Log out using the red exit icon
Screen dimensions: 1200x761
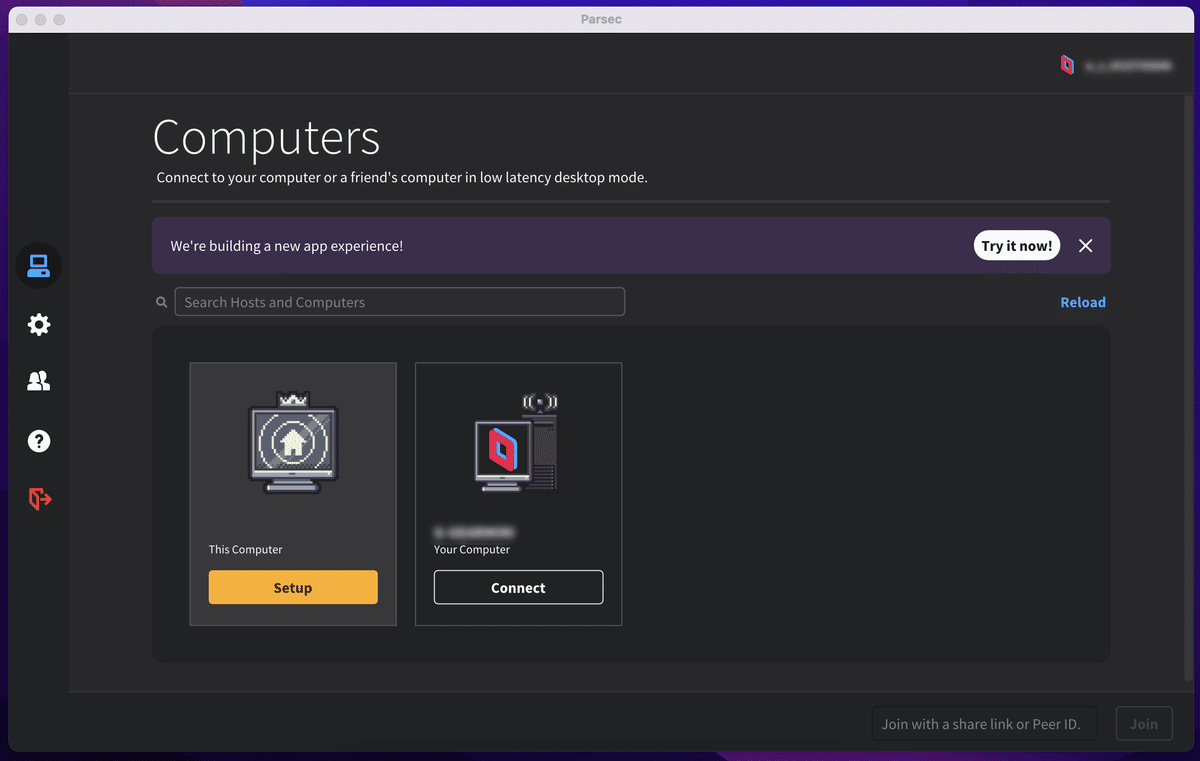(x=40, y=499)
